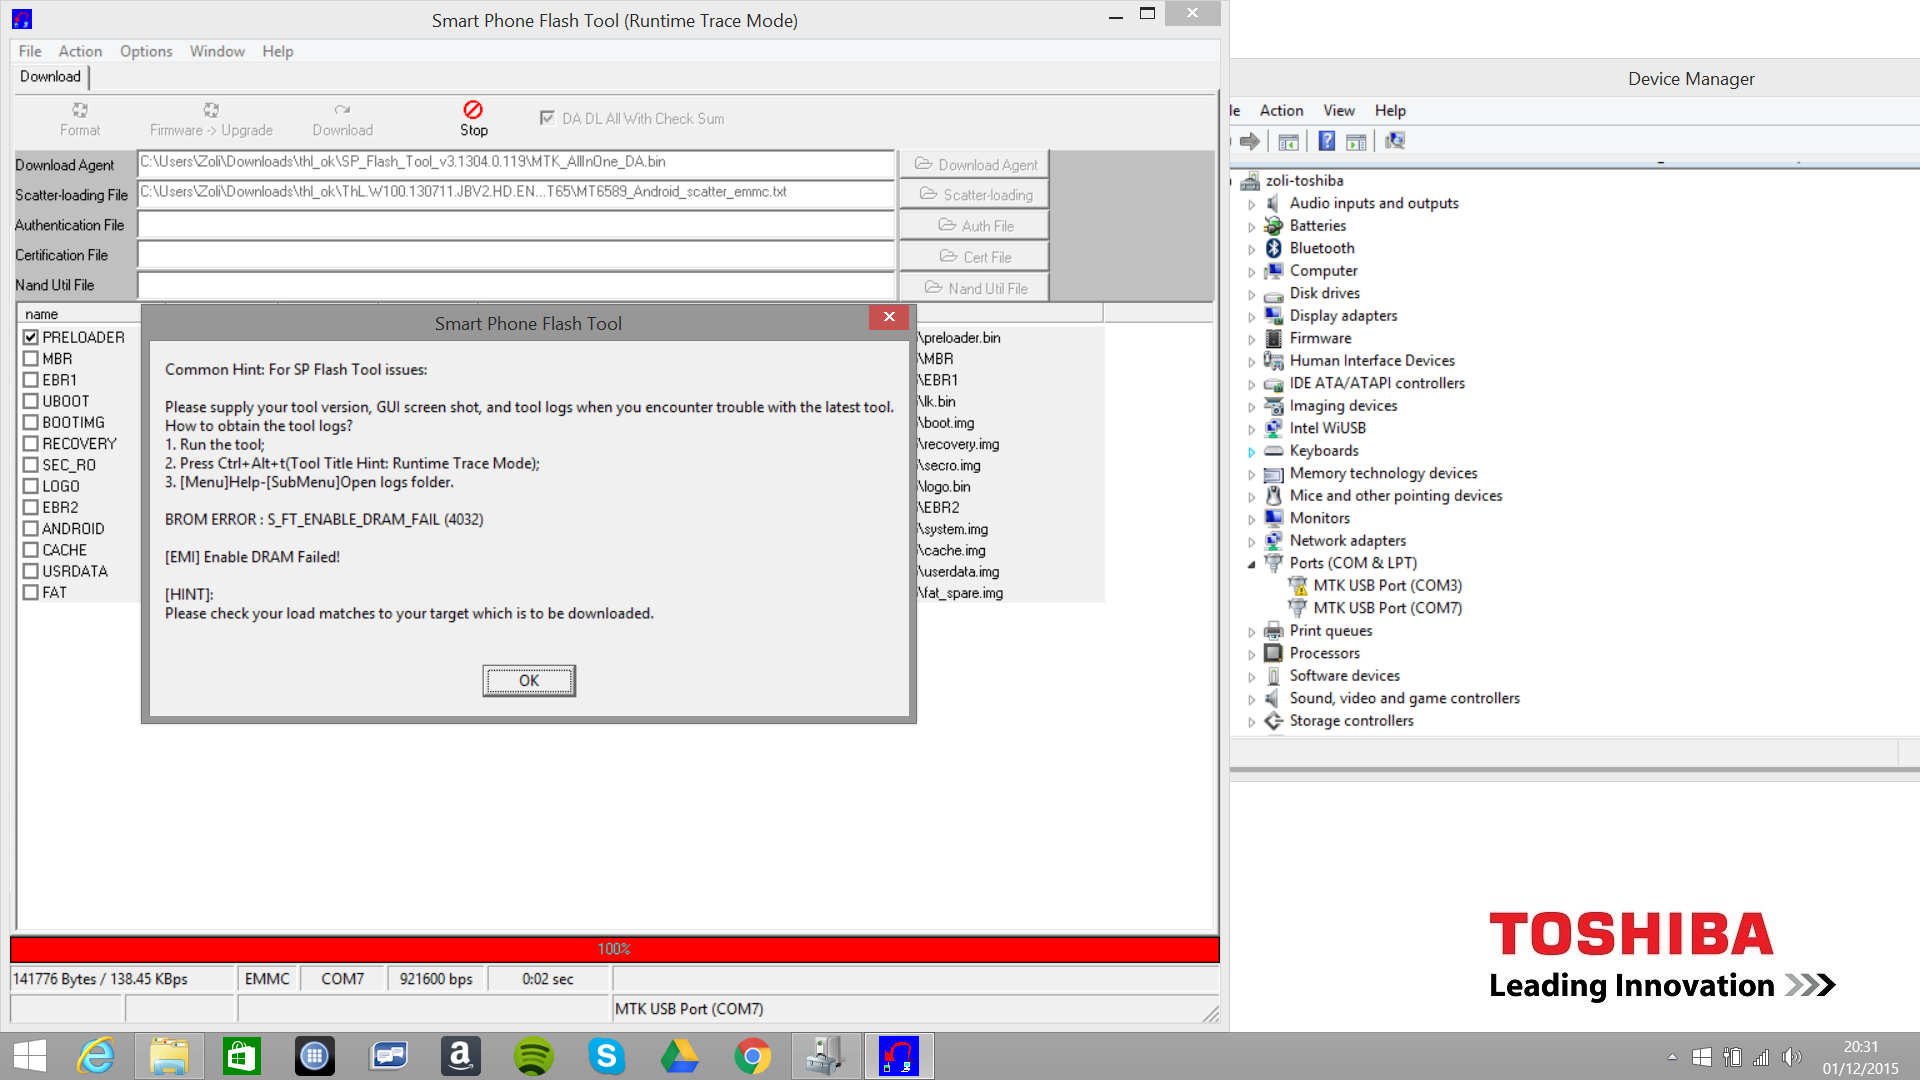Click OK in the error dialog
The width and height of the screenshot is (1920, 1080).
(x=529, y=681)
